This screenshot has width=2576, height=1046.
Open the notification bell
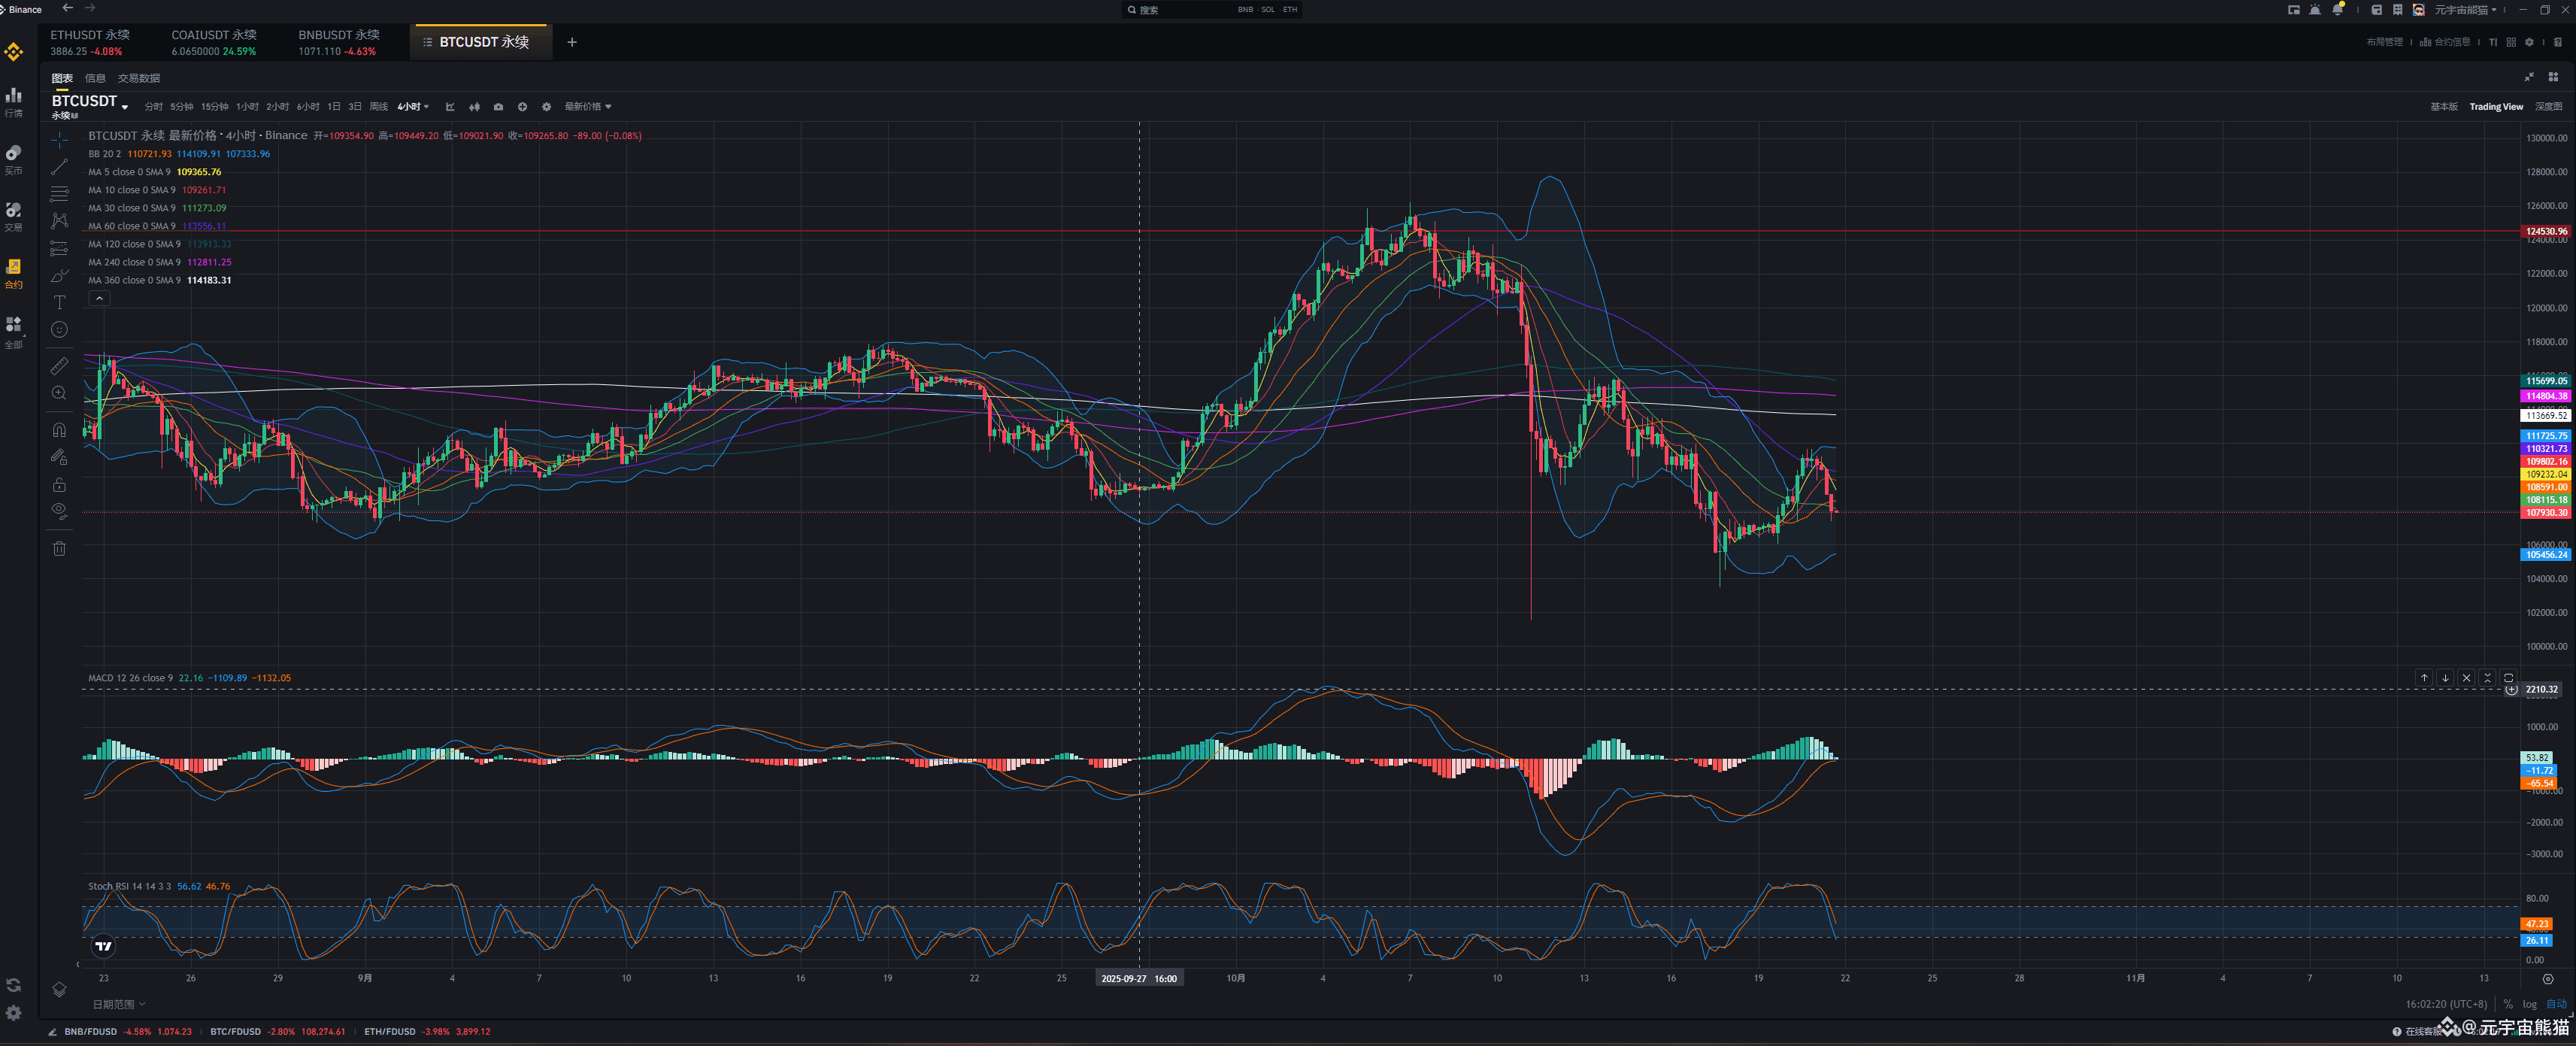[2337, 10]
